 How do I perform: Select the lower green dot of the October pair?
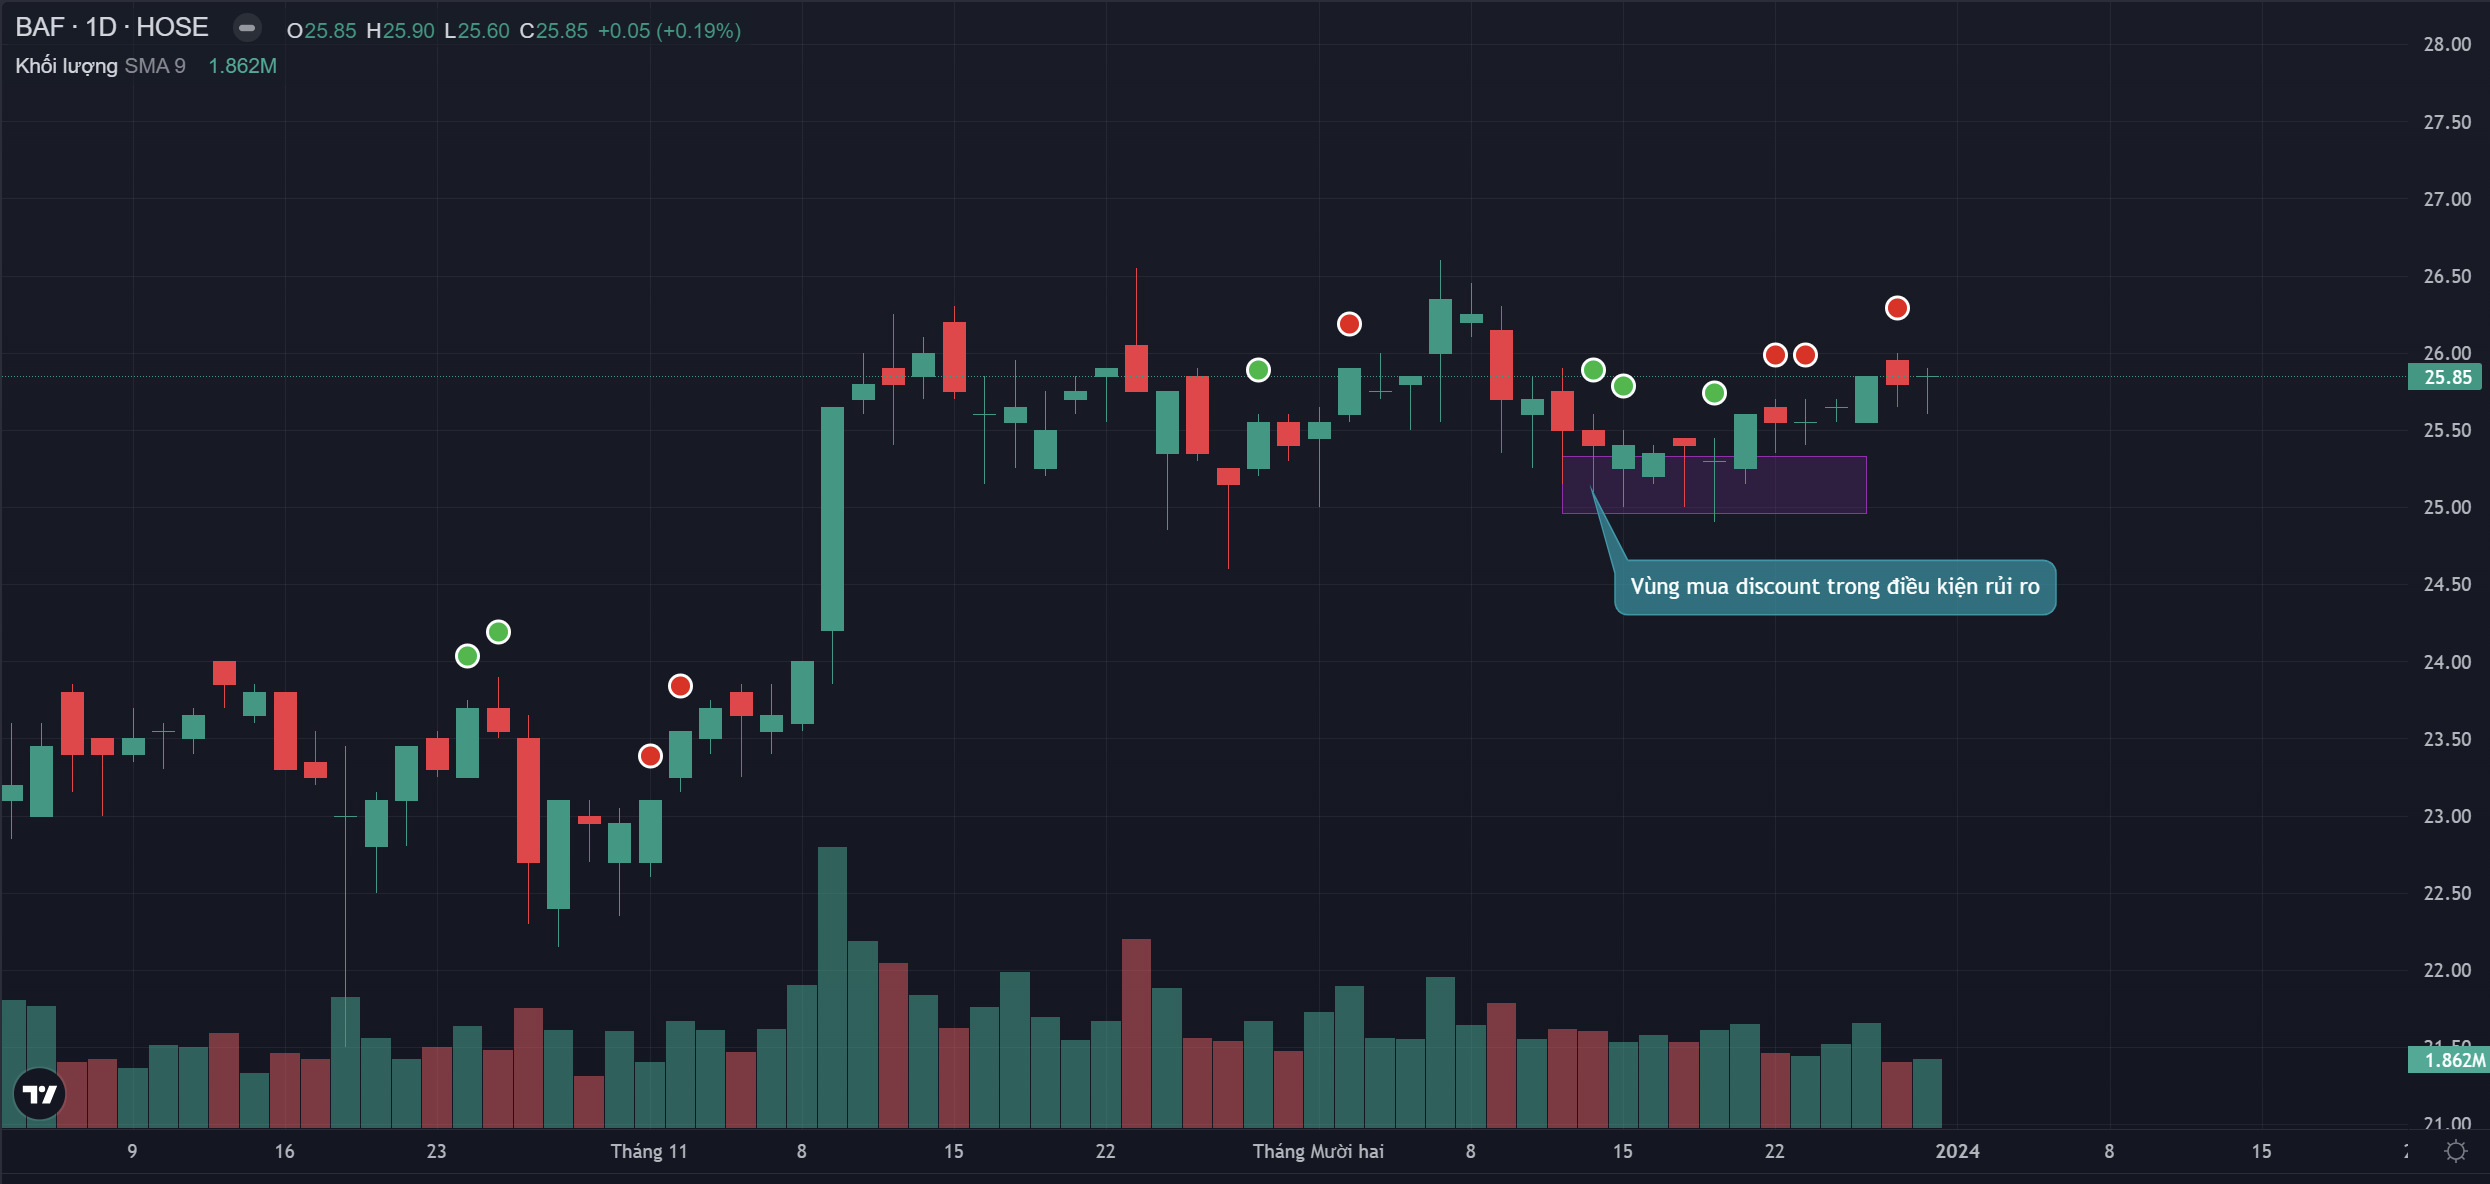click(467, 656)
